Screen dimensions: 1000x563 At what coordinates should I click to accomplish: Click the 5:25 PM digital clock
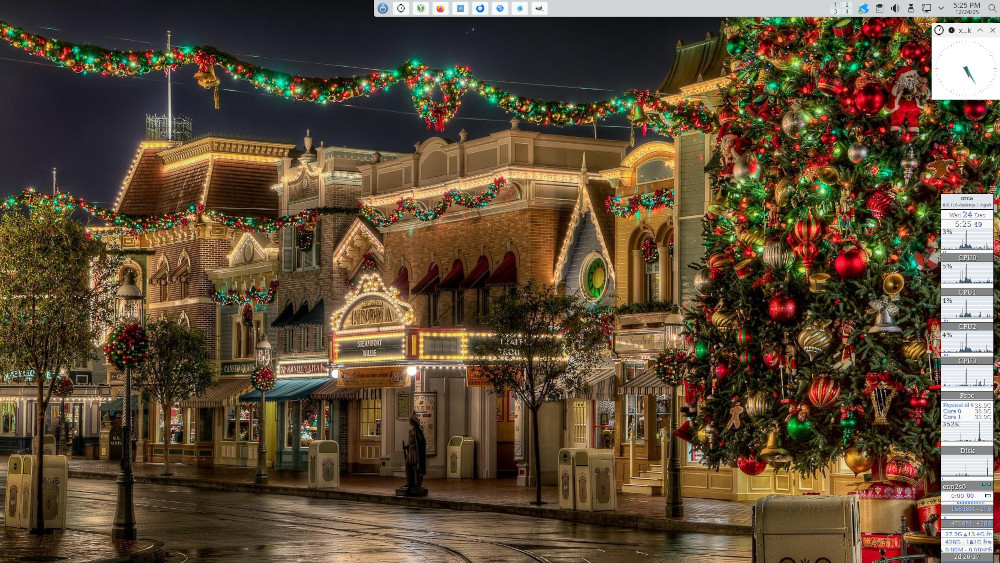[966, 5]
